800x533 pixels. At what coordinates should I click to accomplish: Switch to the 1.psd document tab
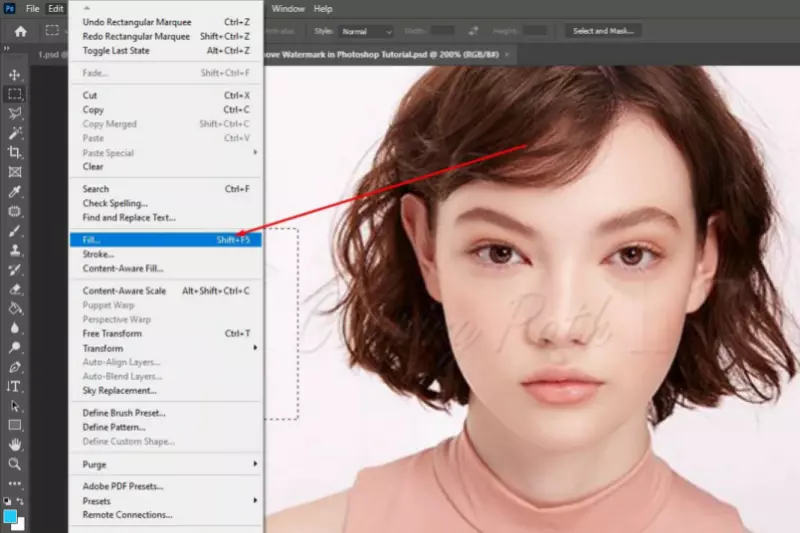[x=50, y=55]
